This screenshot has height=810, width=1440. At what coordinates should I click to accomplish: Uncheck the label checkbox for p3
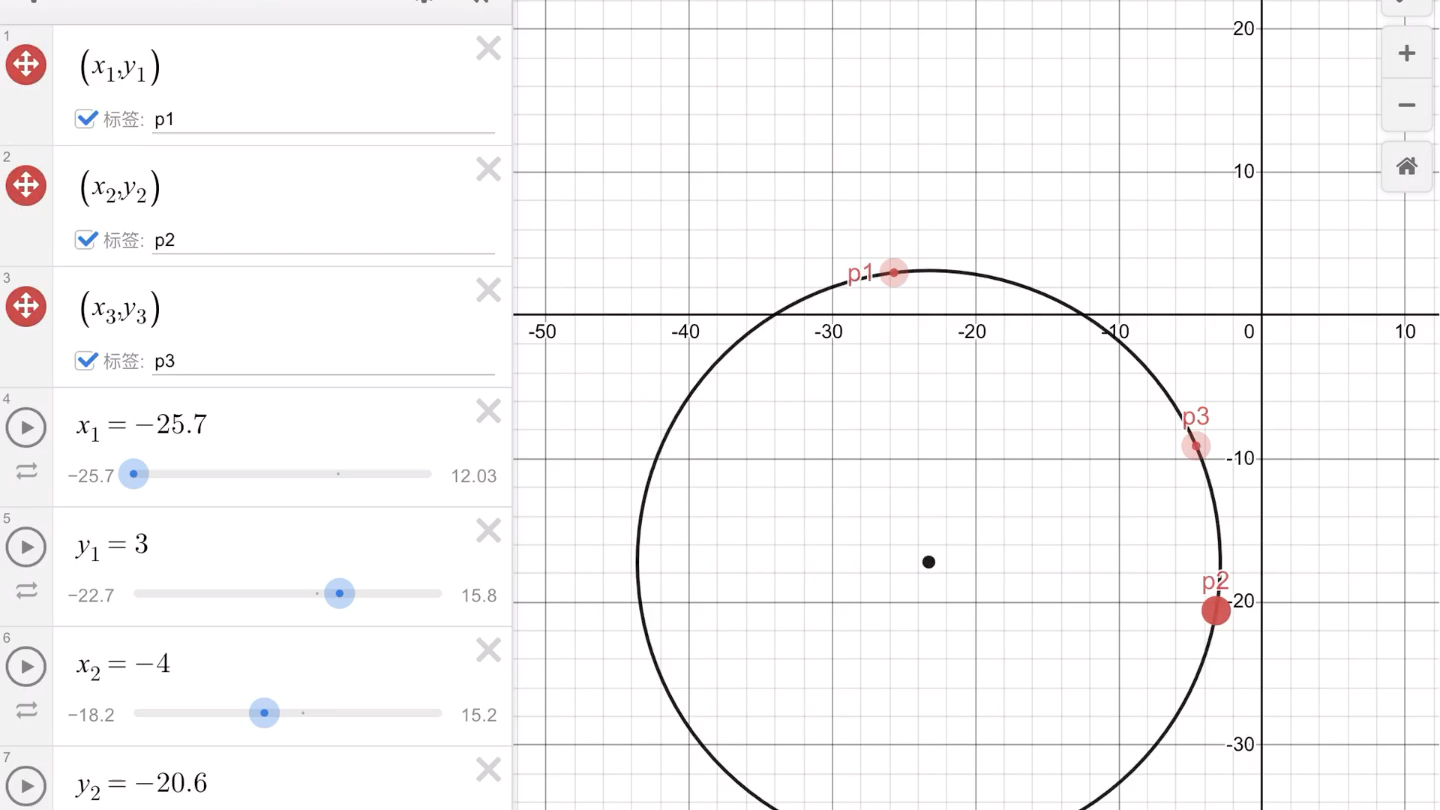tap(87, 360)
